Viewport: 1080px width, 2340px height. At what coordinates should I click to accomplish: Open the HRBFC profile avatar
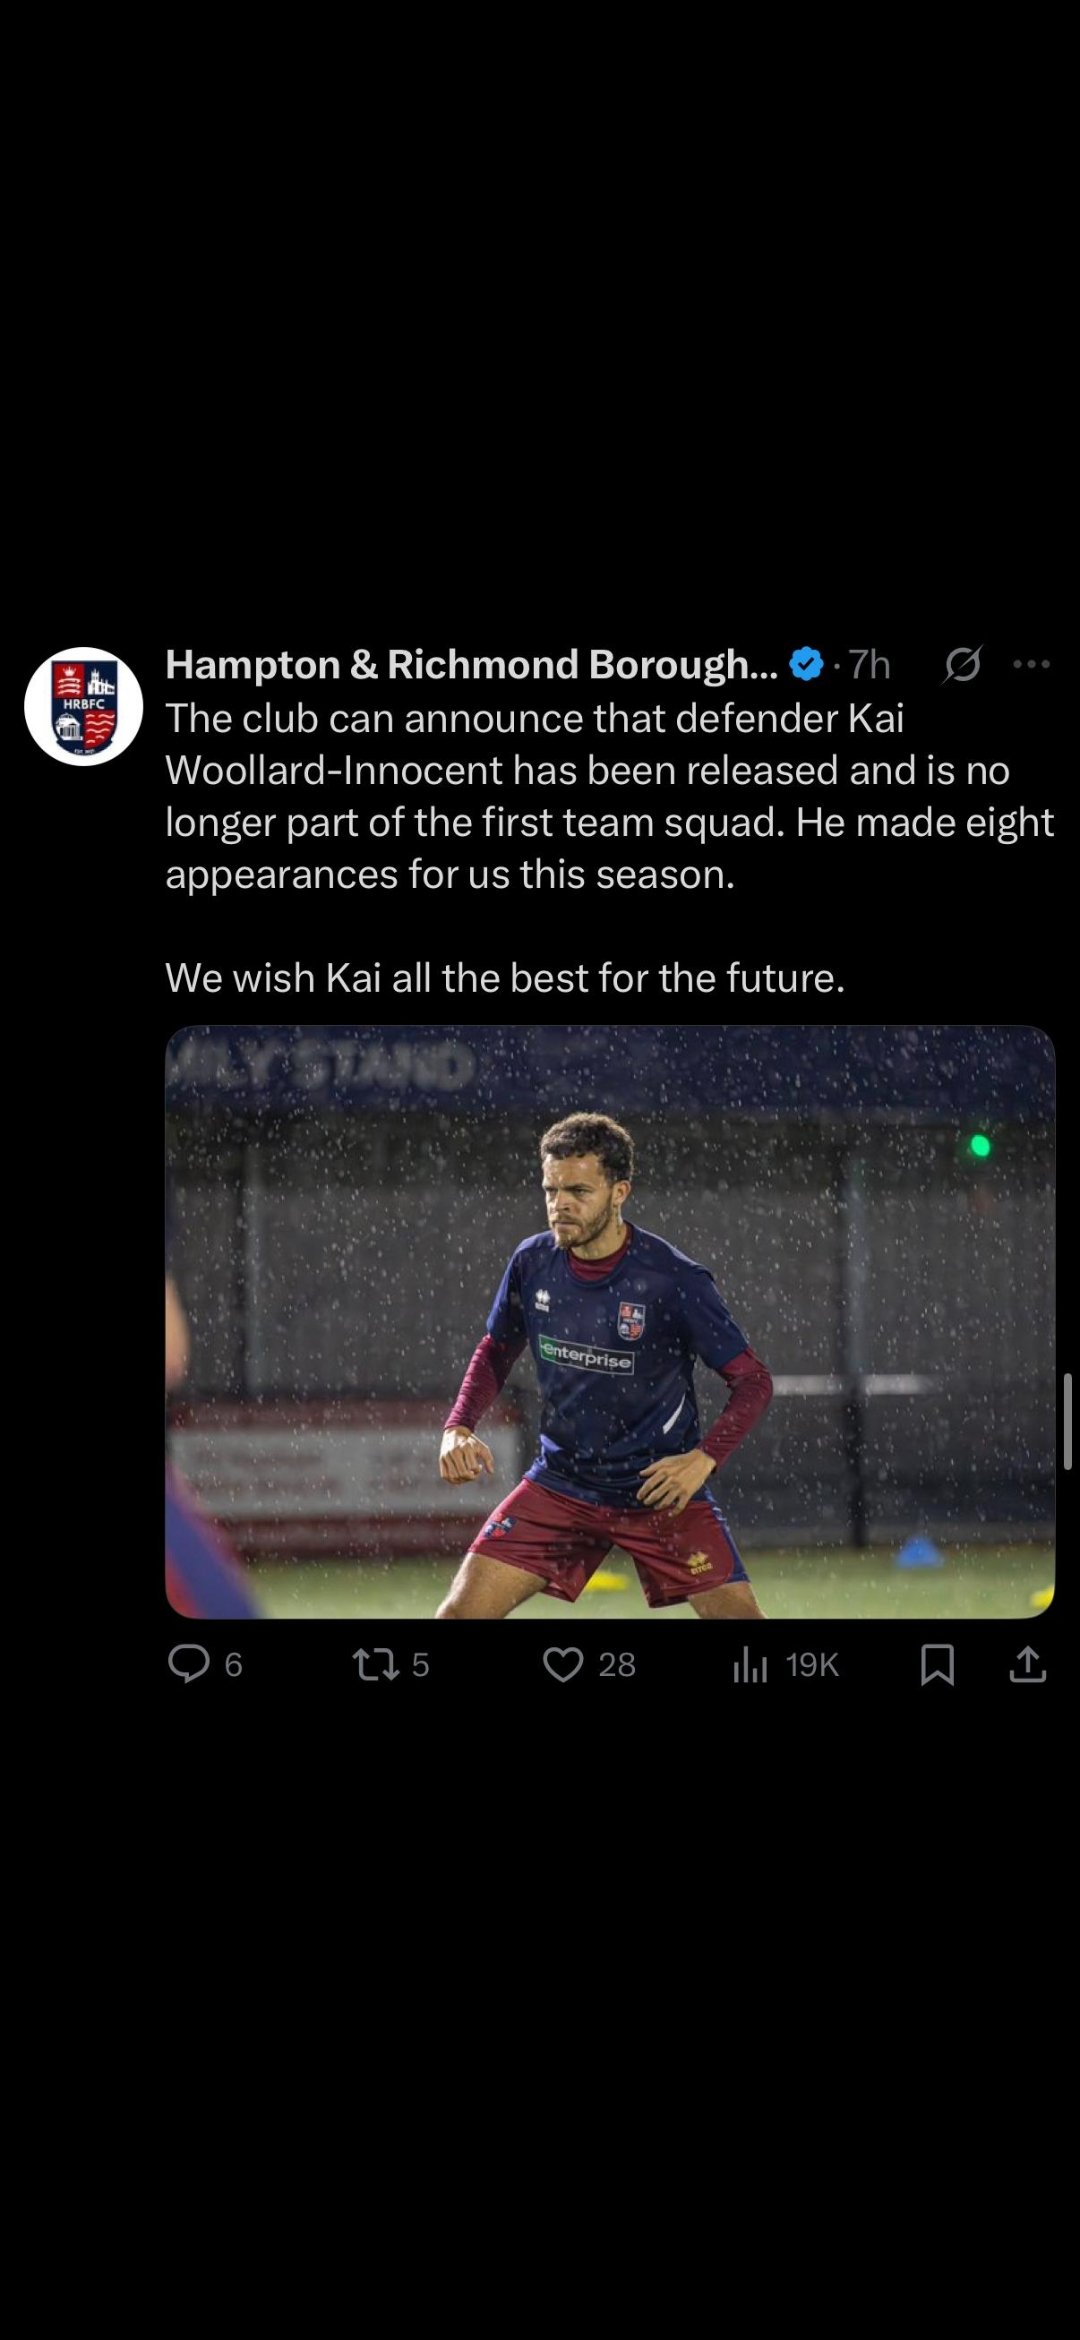click(84, 706)
